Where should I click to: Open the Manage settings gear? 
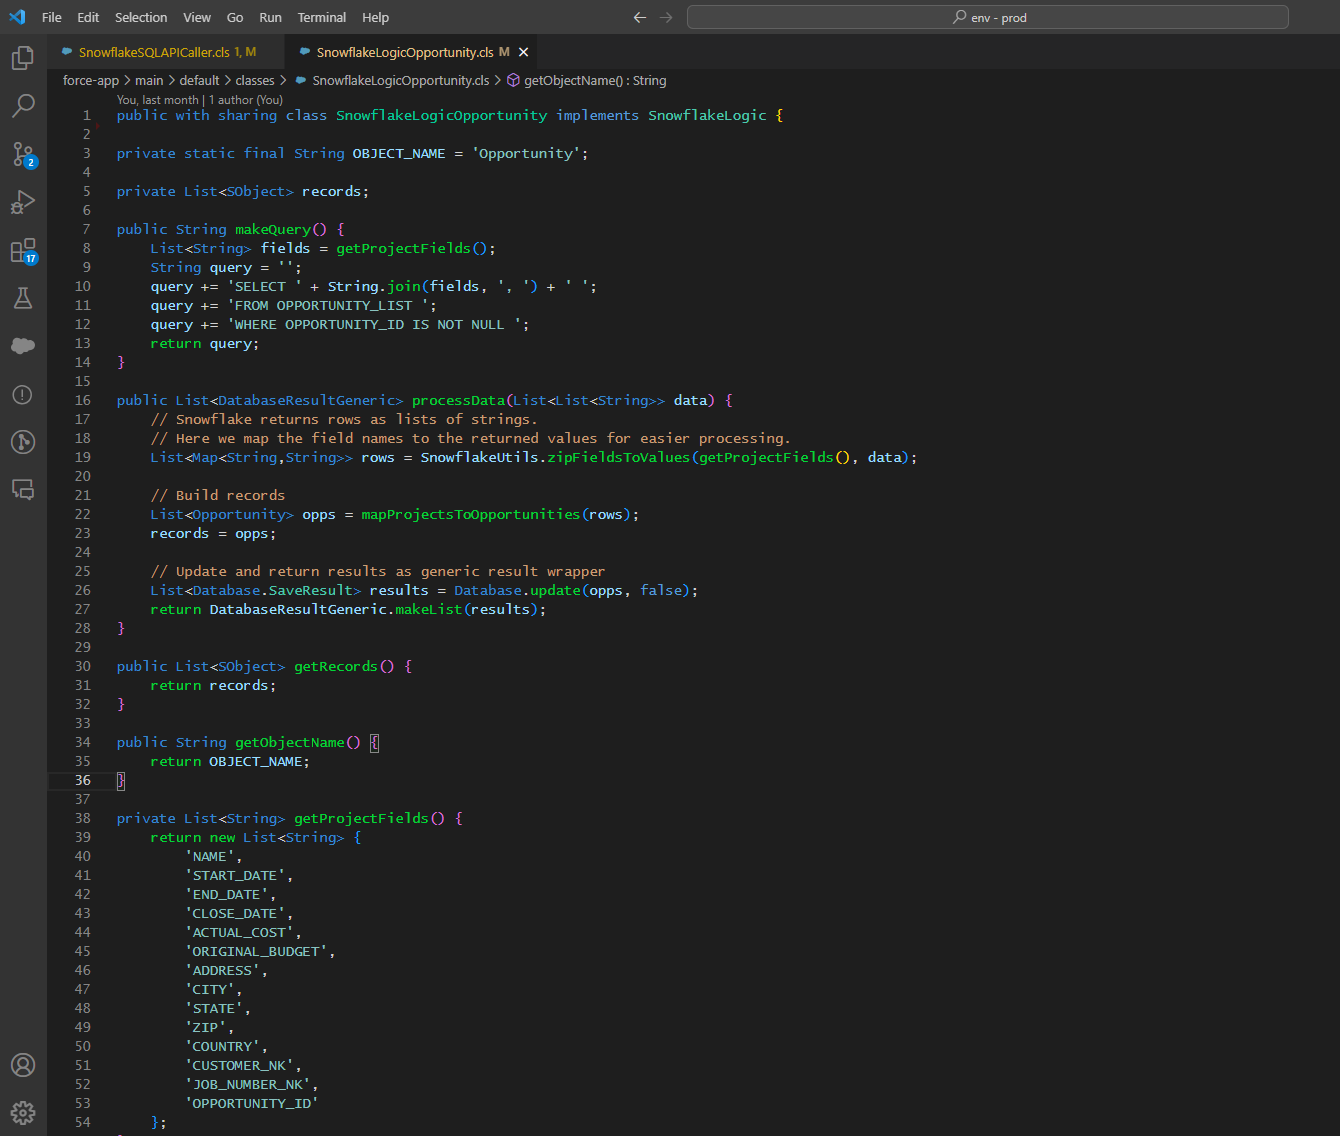23,1112
